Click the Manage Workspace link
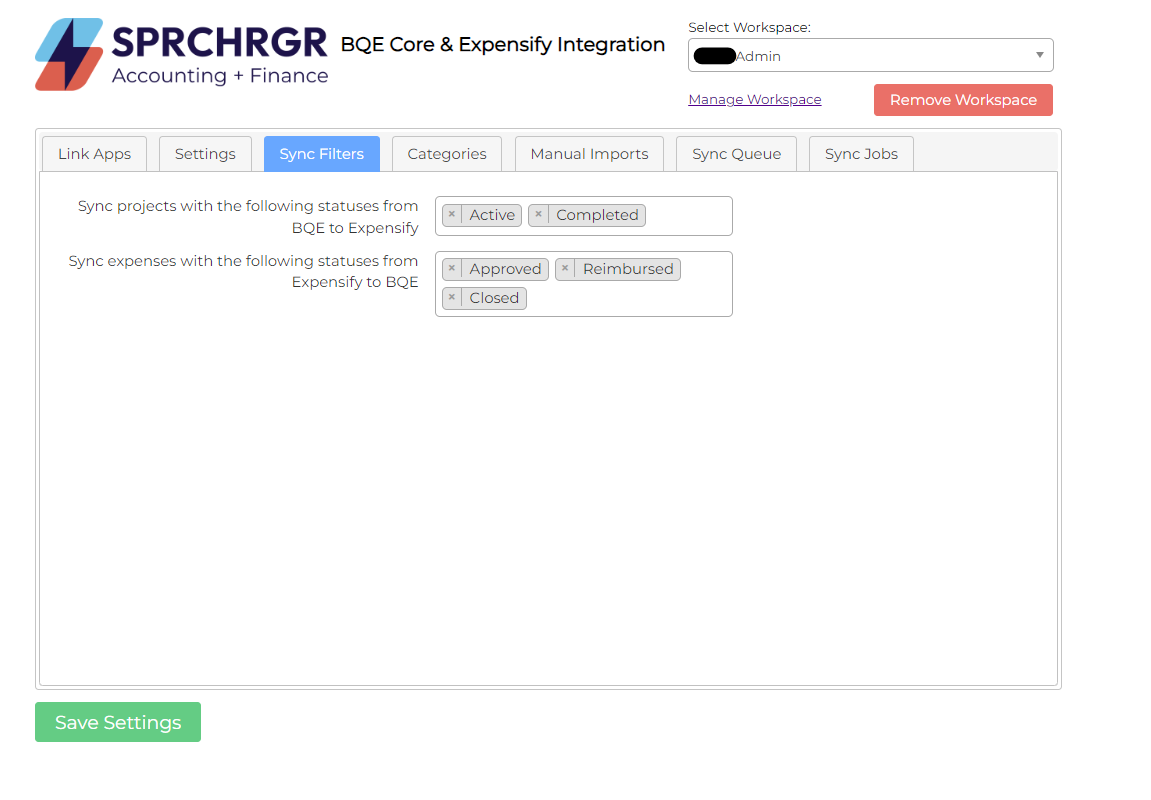The image size is (1151, 800). point(755,100)
